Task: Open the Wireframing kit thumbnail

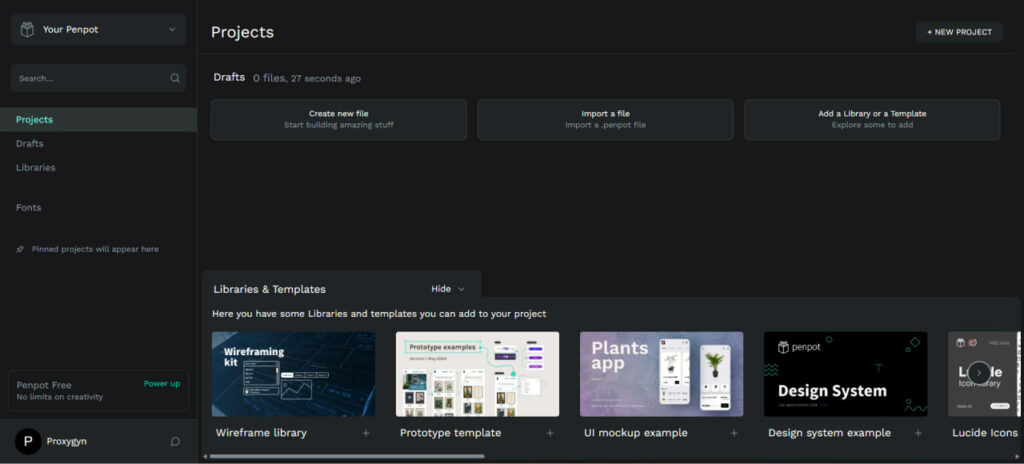Action: 293,374
